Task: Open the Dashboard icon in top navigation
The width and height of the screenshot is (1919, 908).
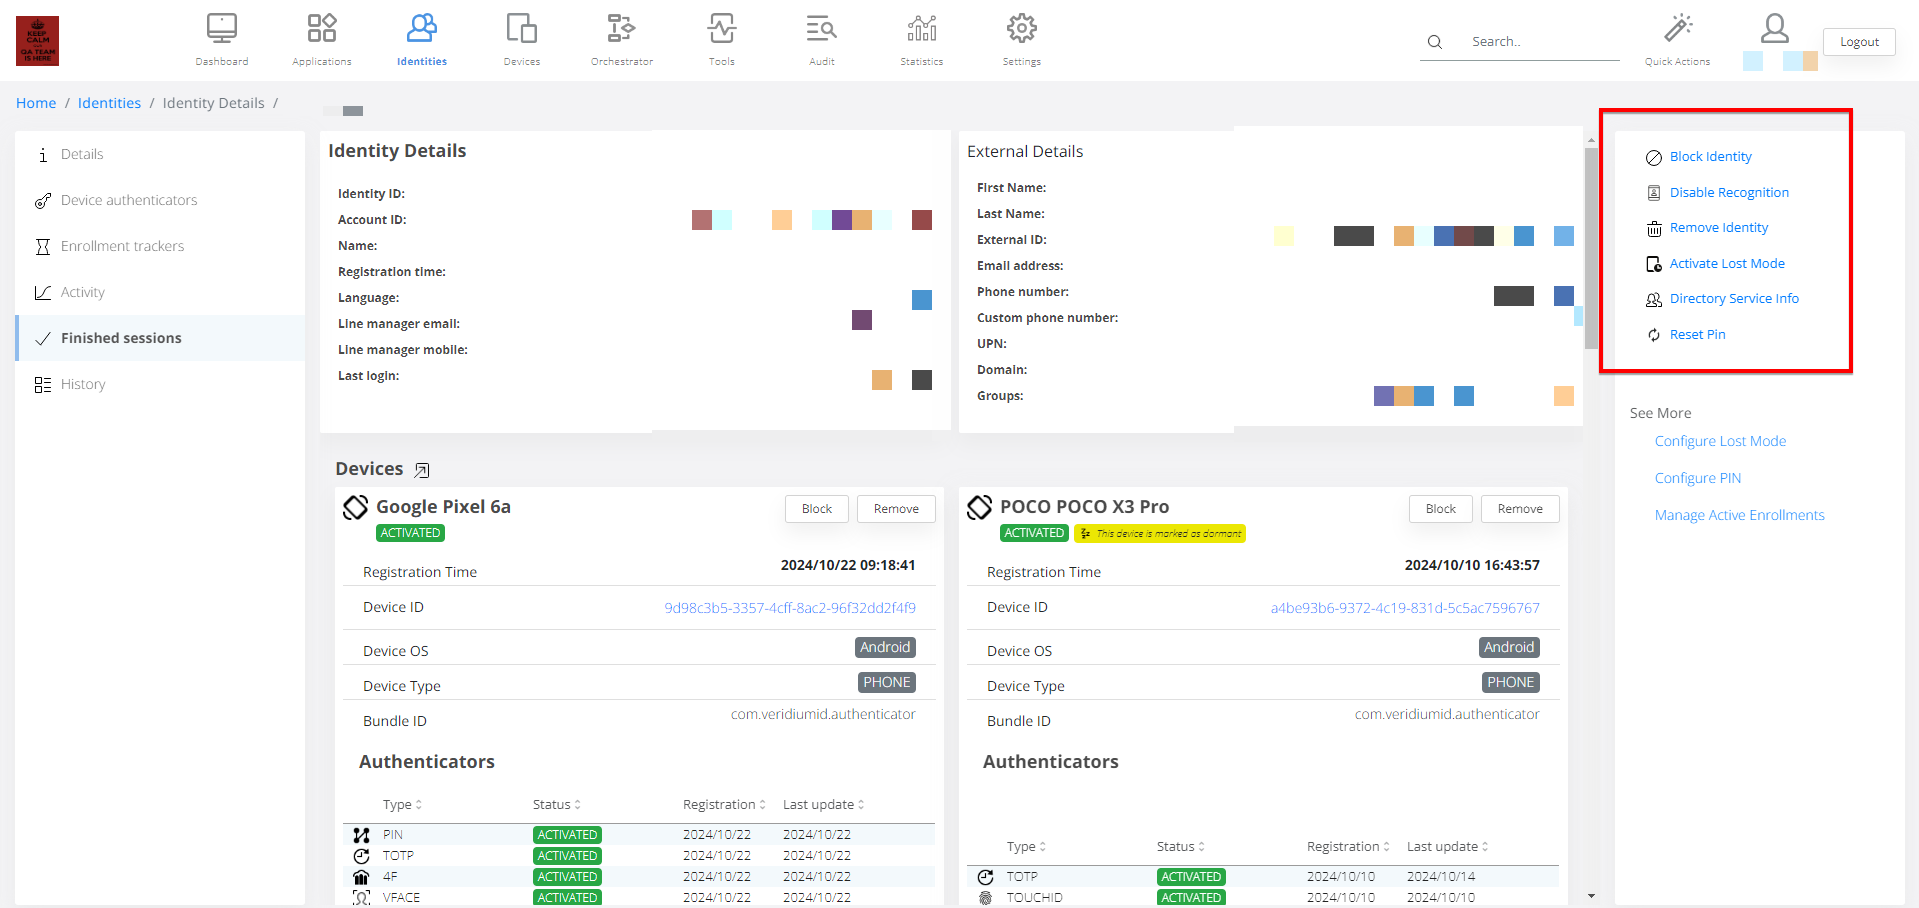Action: point(221,29)
